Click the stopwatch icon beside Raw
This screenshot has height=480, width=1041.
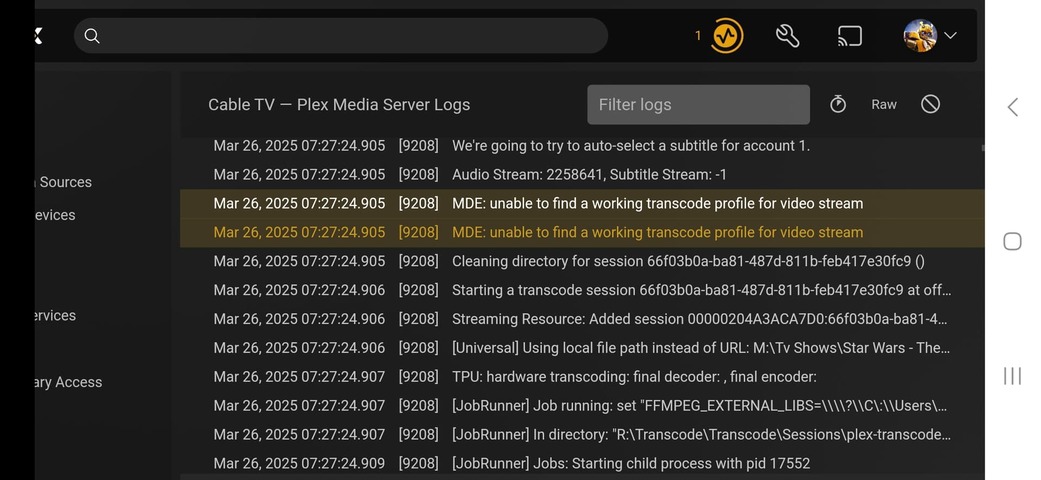click(x=838, y=104)
